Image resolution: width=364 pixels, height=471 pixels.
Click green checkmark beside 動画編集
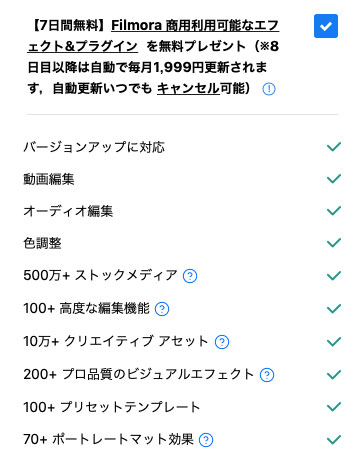pyautogui.click(x=334, y=179)
